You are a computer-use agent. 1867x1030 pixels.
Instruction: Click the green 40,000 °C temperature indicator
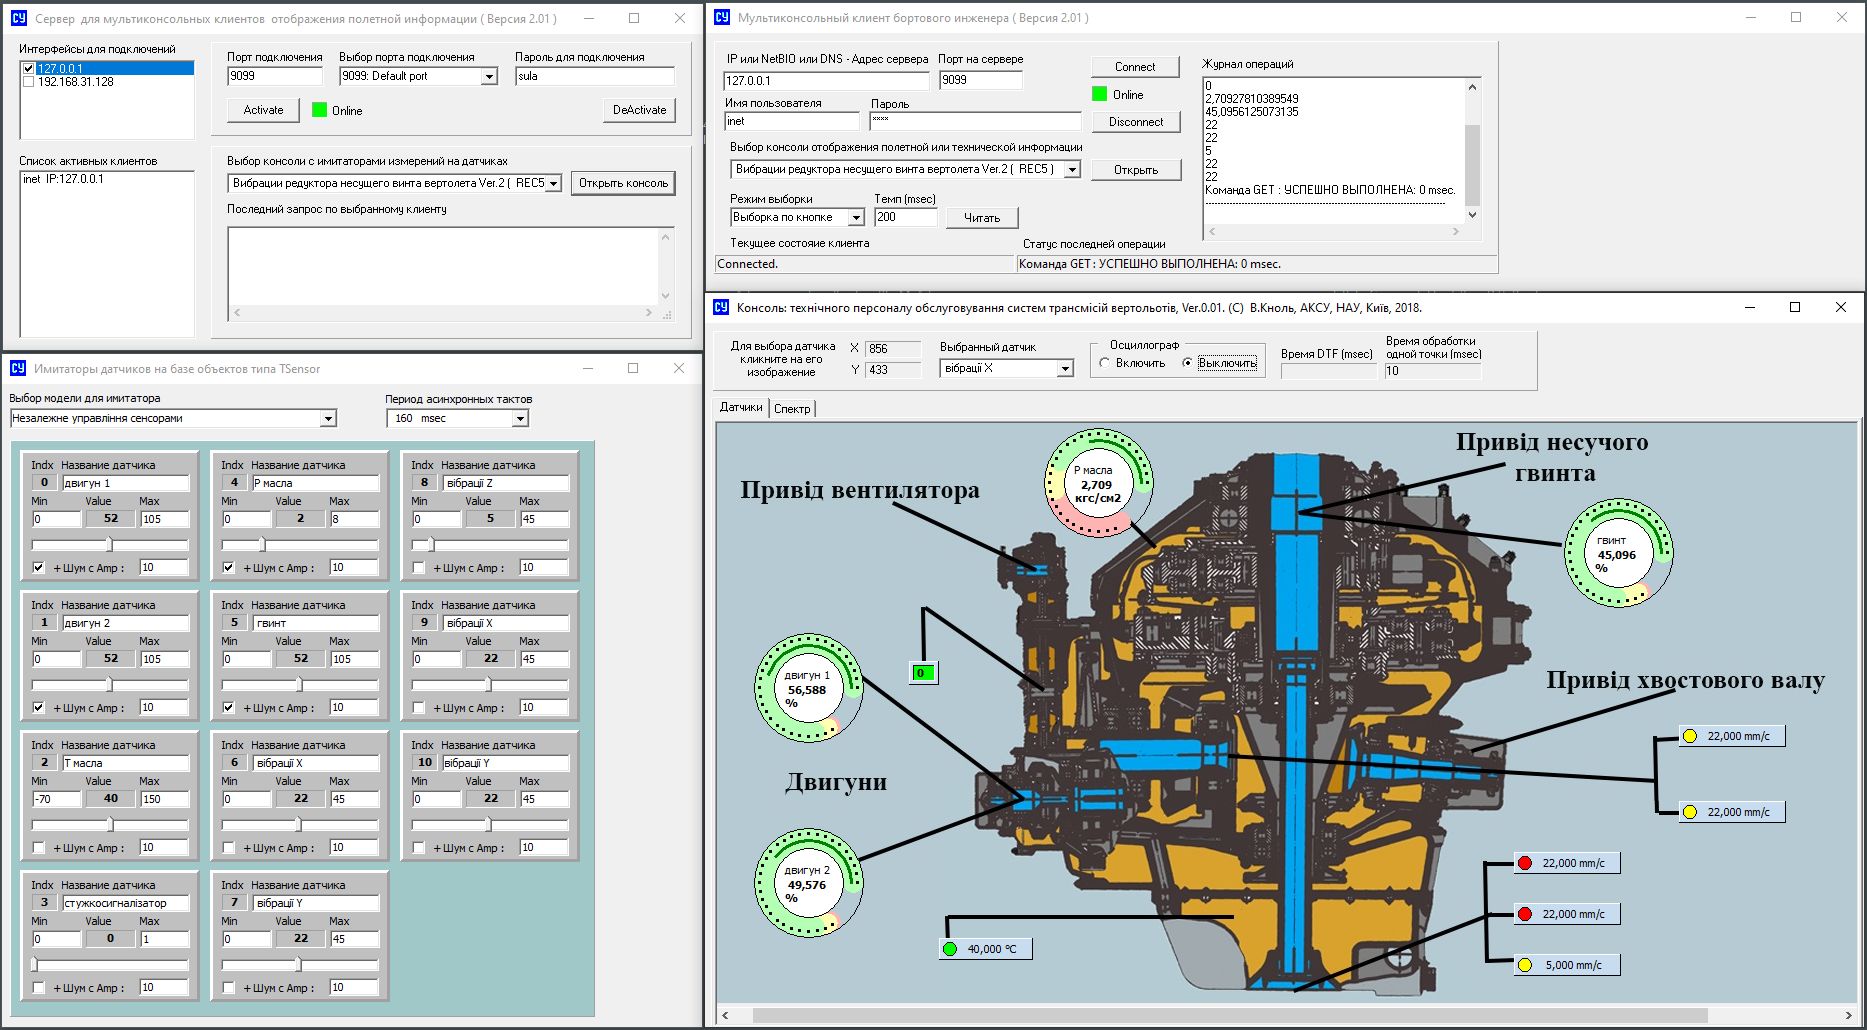pyautogui.click(x=985, y=949)
